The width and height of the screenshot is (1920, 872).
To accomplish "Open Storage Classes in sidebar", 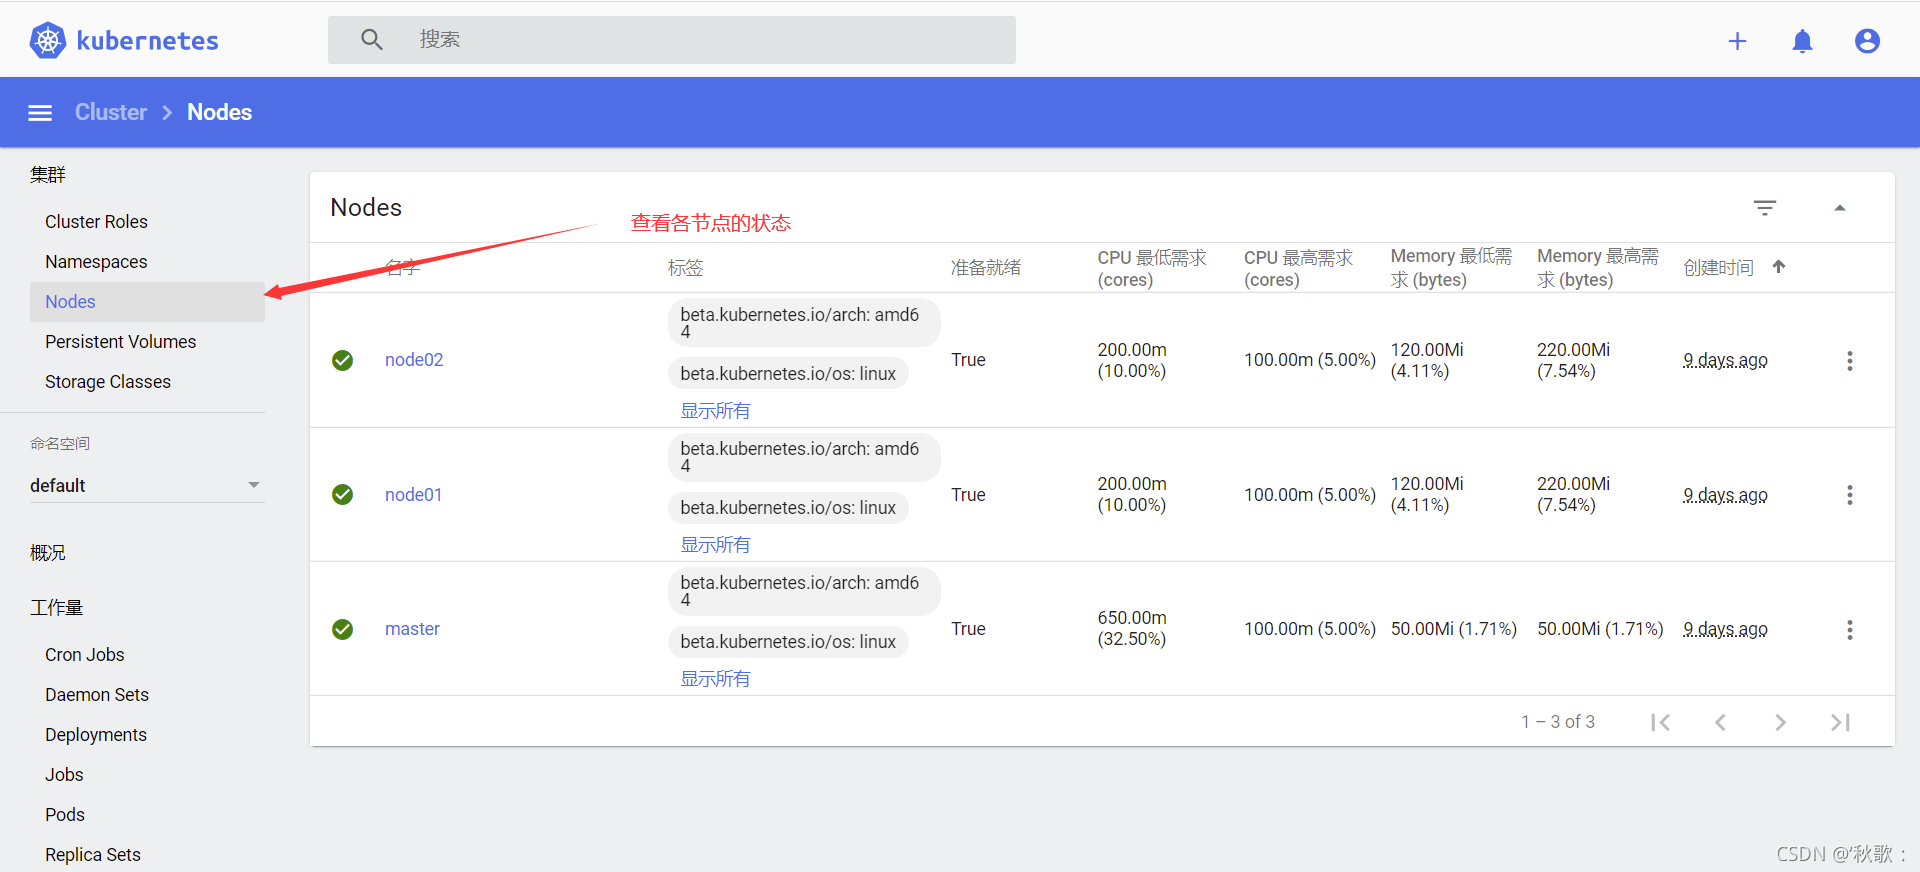I will click(x=108, y=382).
